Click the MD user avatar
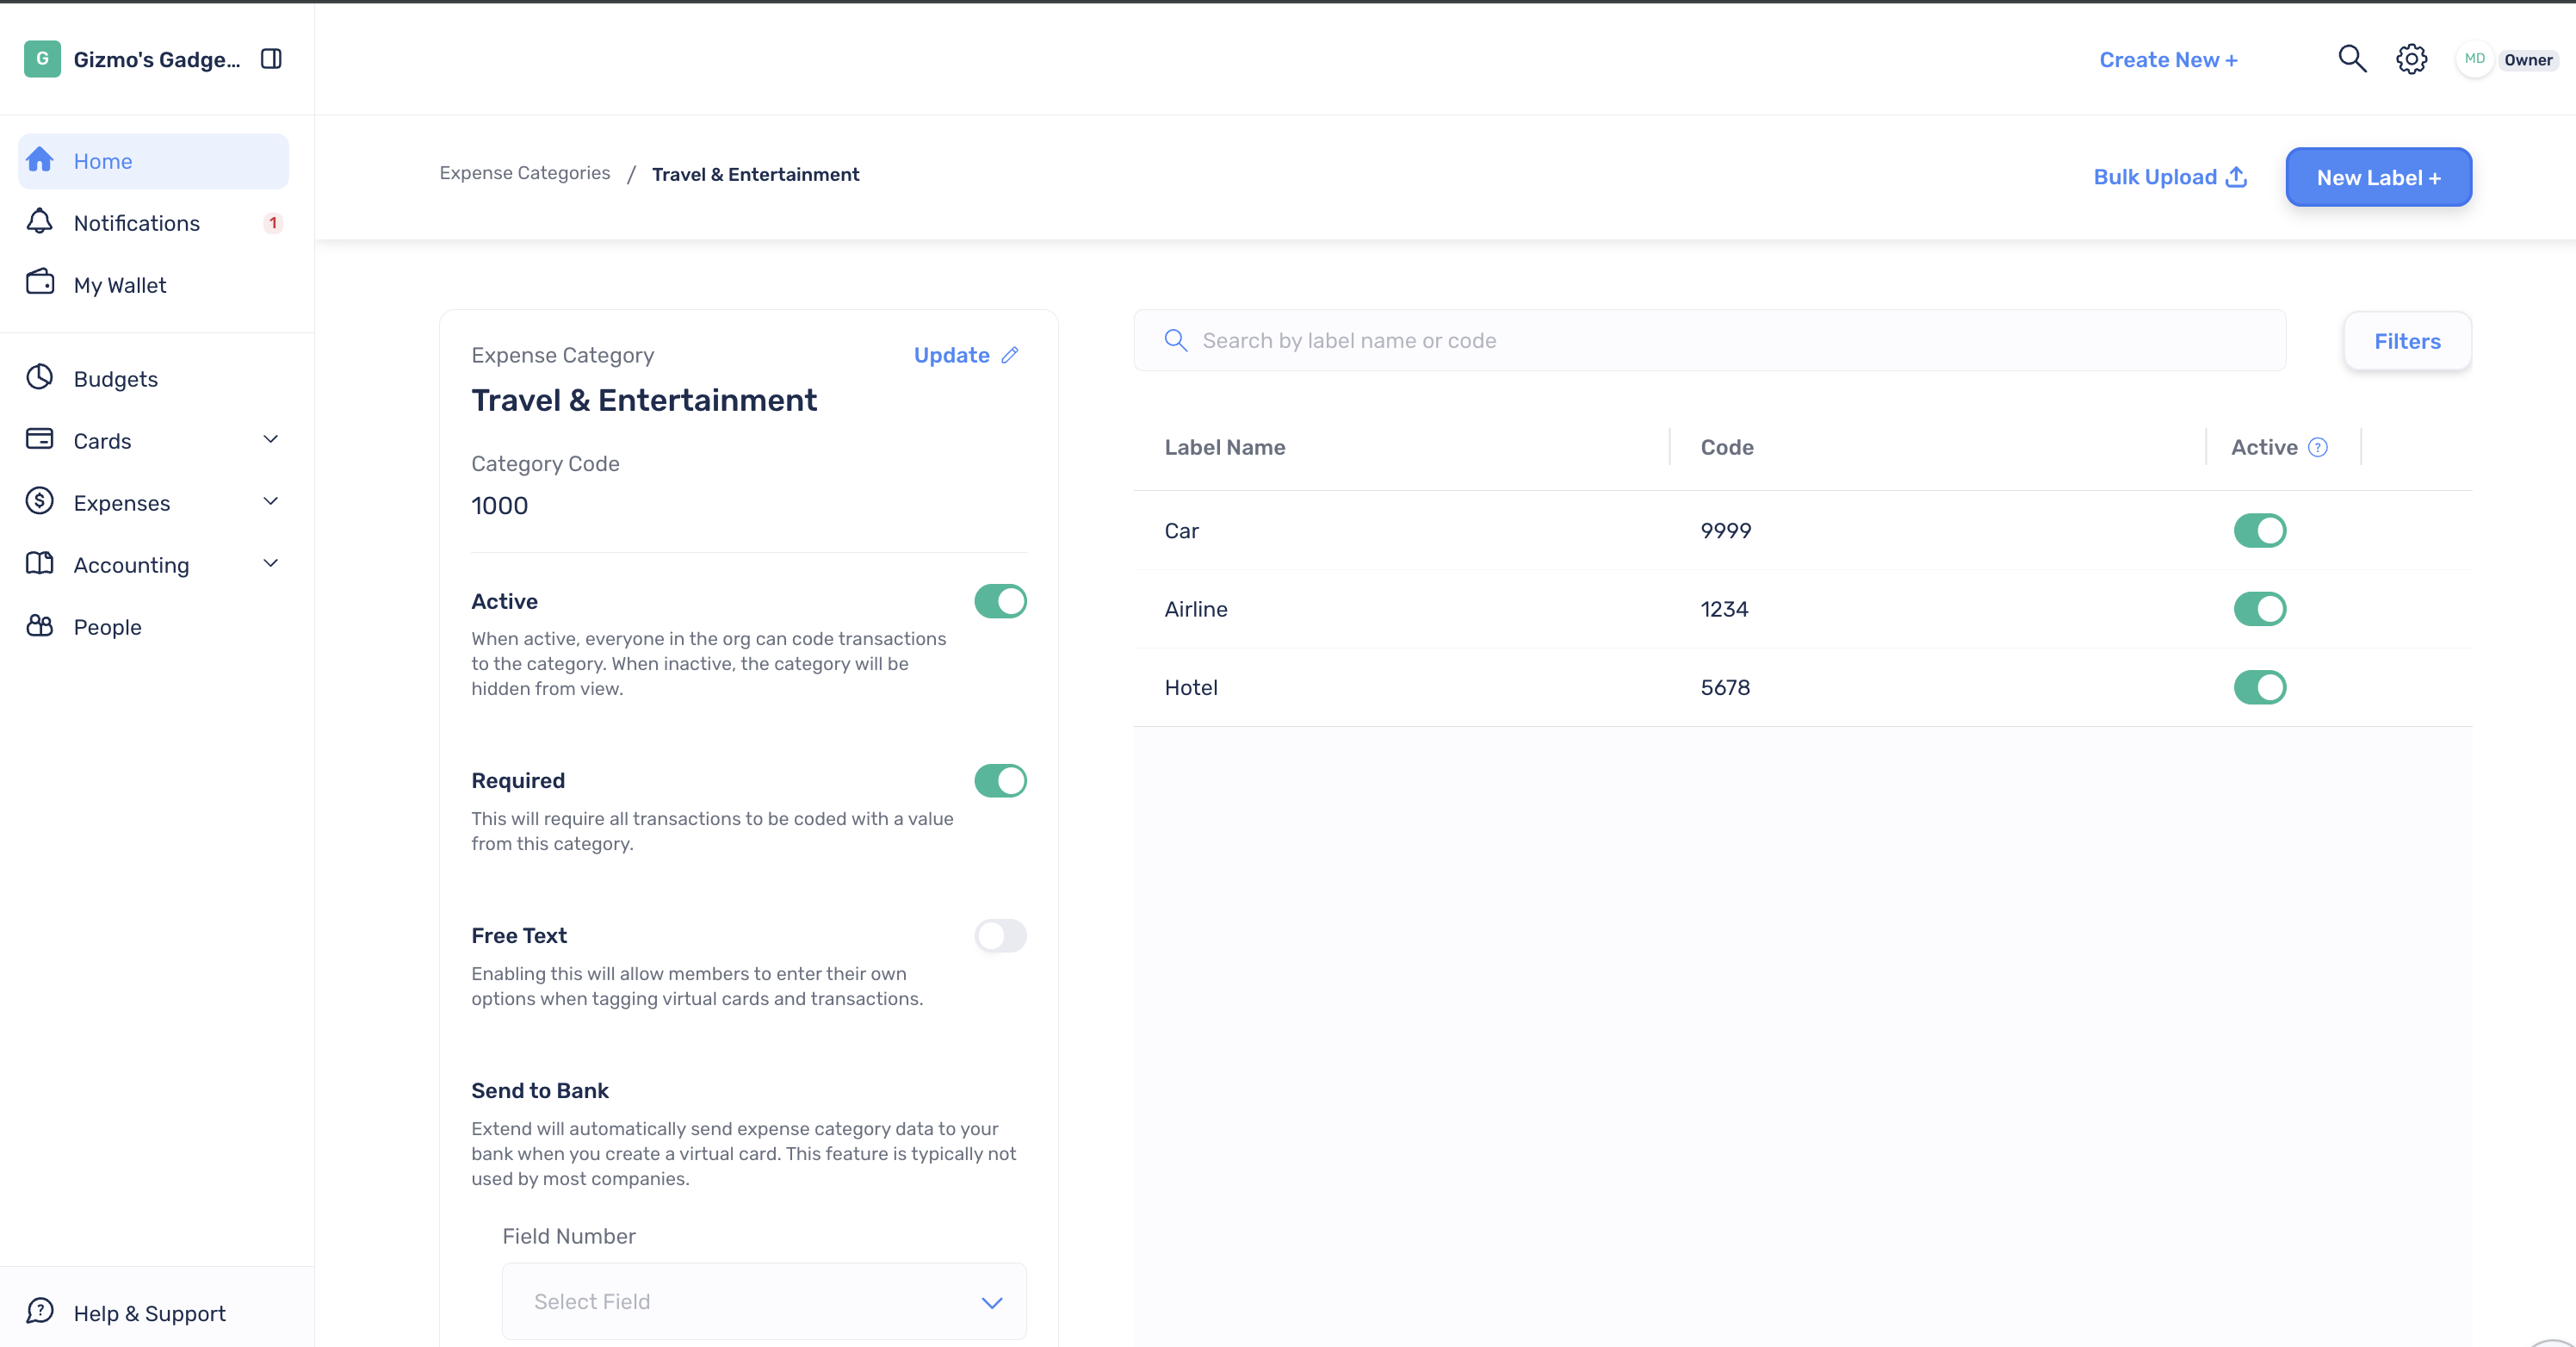 (2474, 59)
